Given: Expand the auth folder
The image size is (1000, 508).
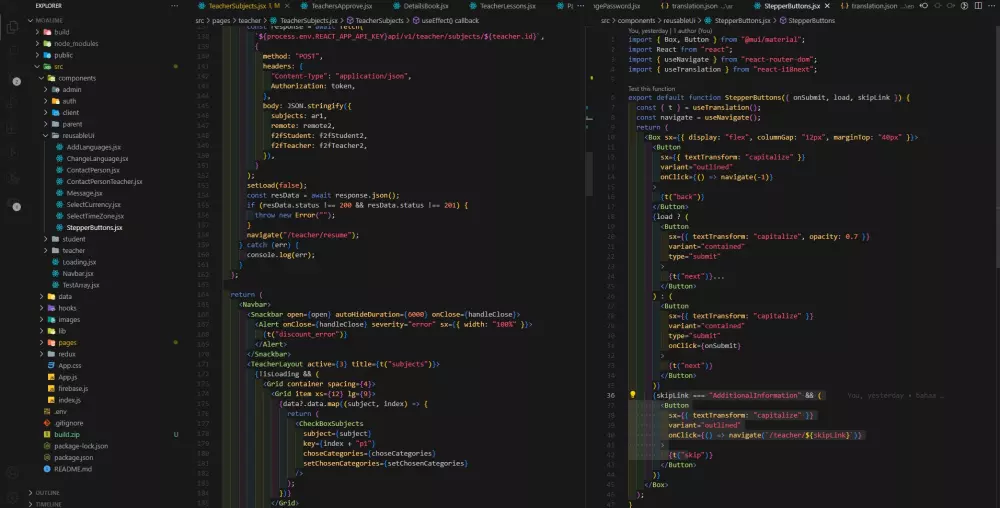Looking at the screenshot, I should point(46,101).
